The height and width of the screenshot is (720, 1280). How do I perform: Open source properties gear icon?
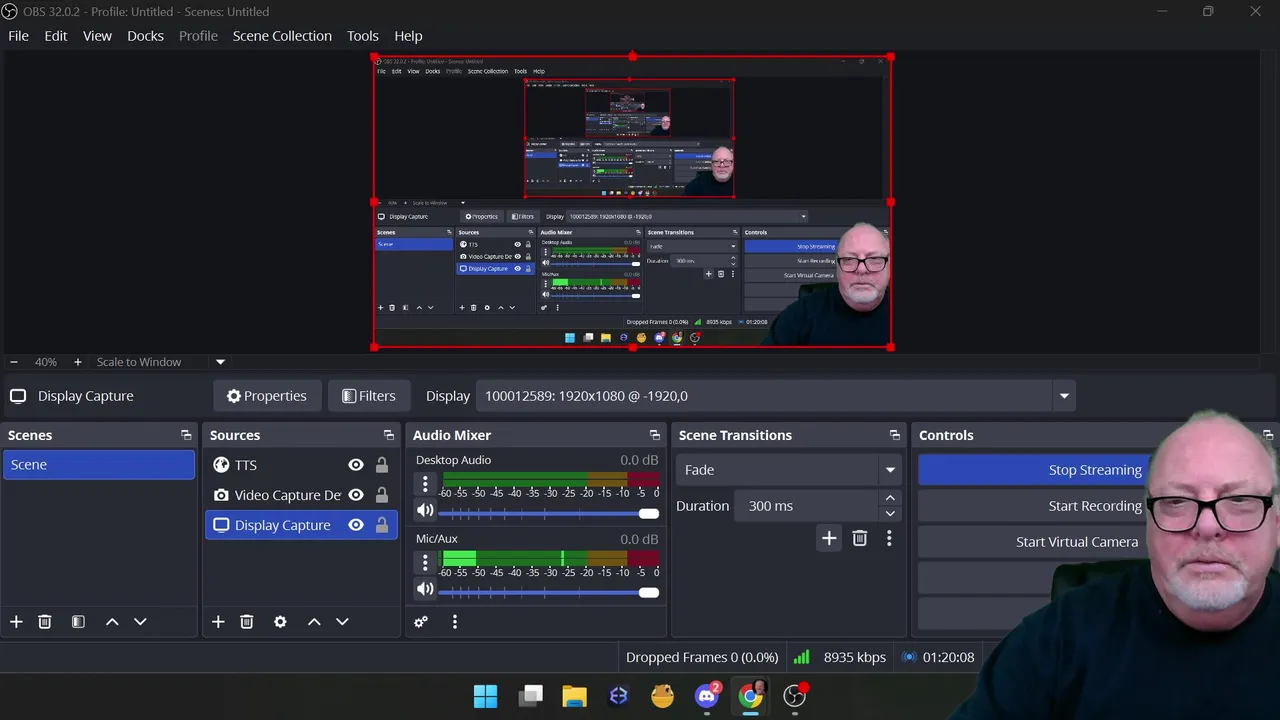[280, 622]
